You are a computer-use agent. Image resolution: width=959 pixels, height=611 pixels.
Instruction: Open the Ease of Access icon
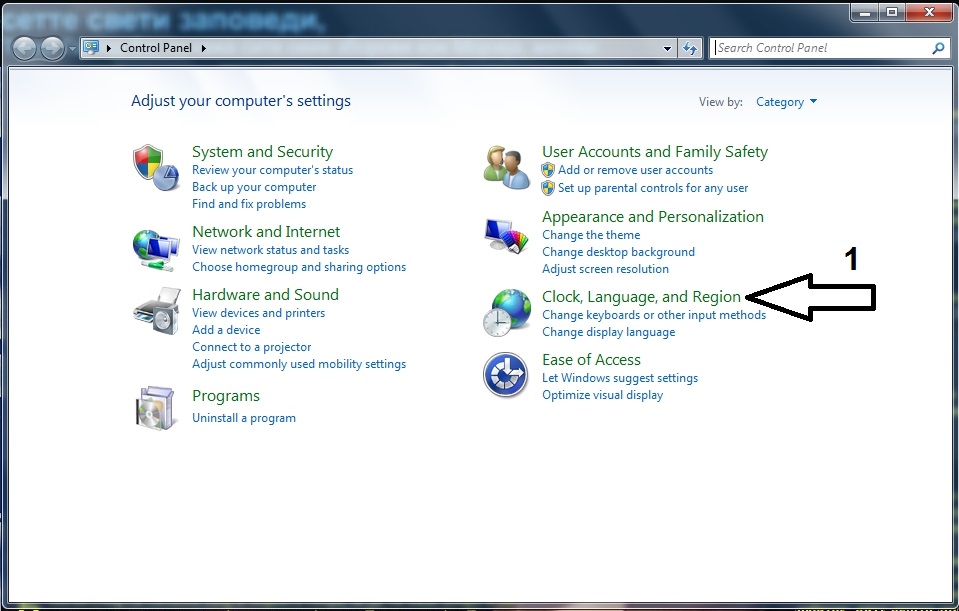(506, 376)
